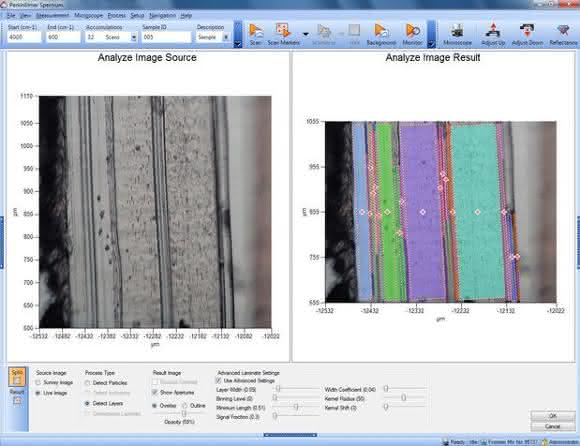The width and height of the screenshot is (580, 446).
Task: Click the Result view icon
Action: [x=17, y=397]
